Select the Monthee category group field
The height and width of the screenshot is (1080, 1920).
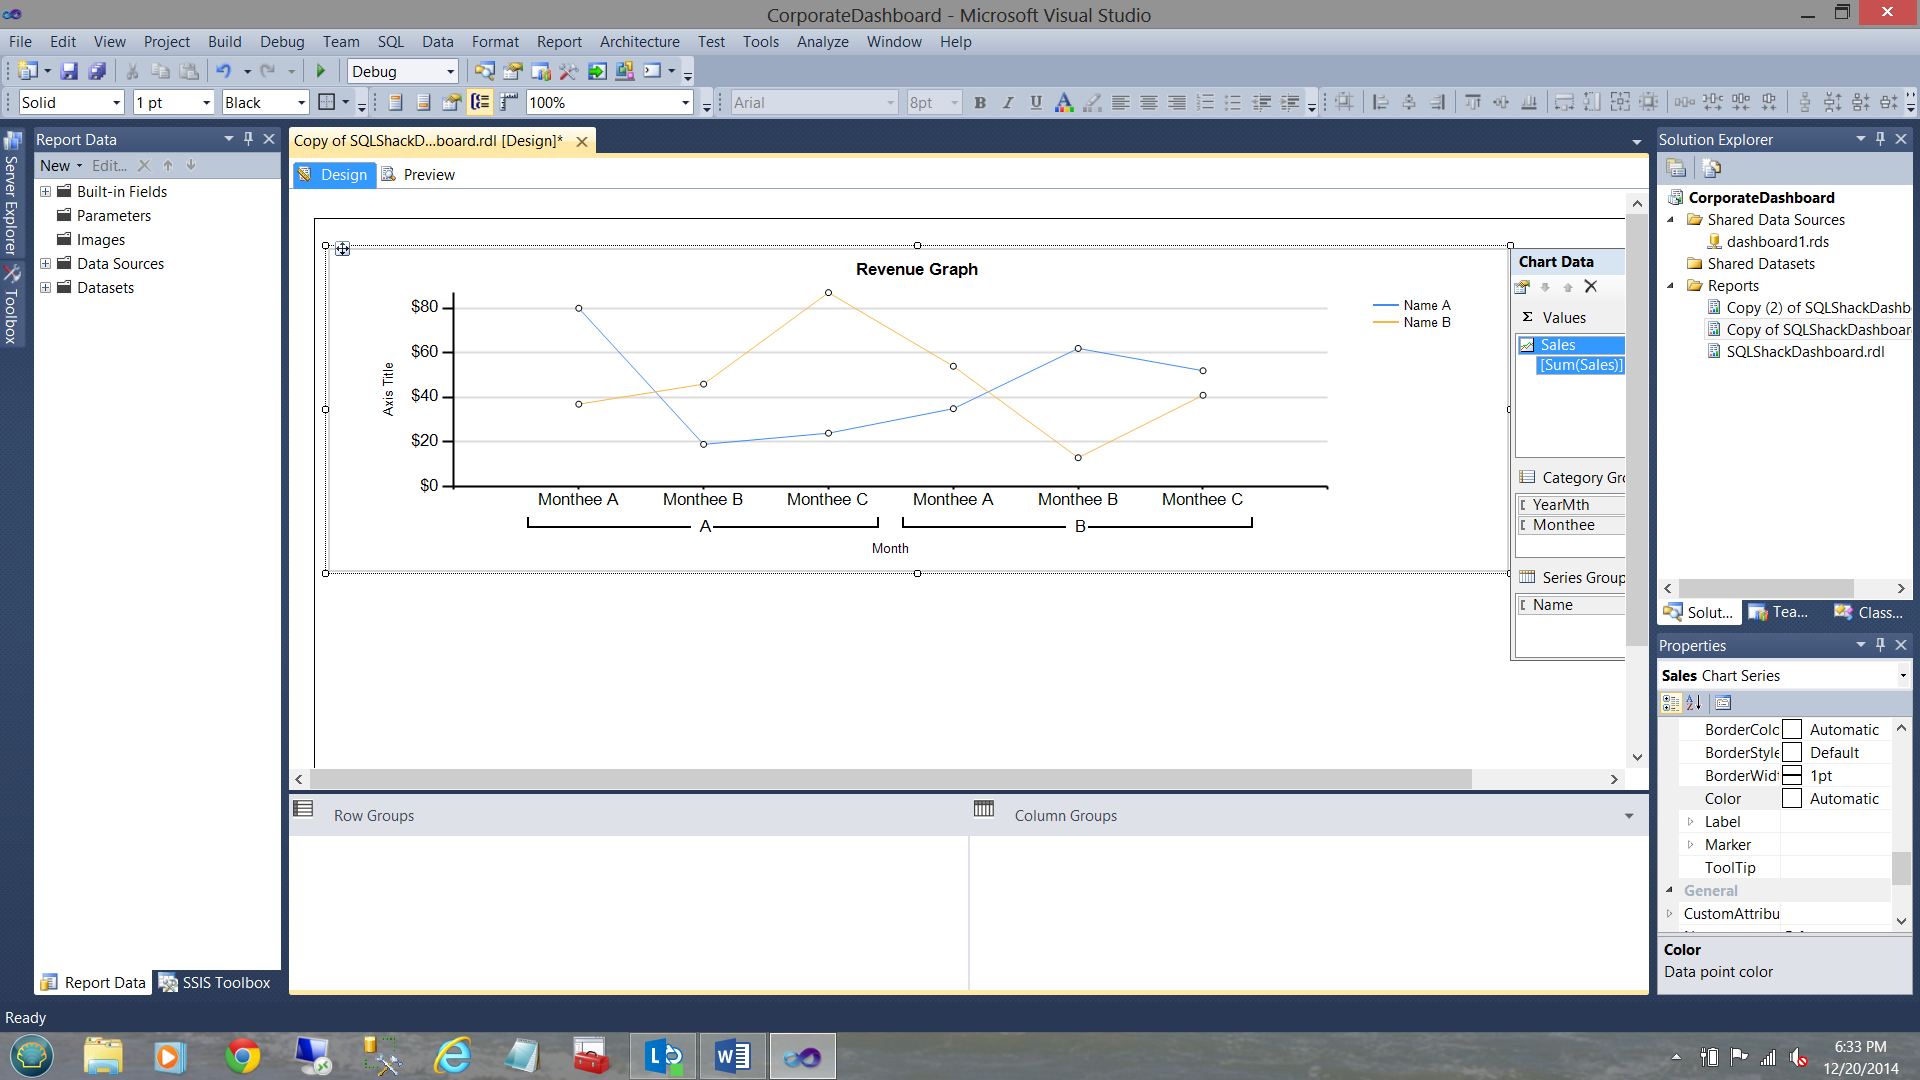(1563, 525)
